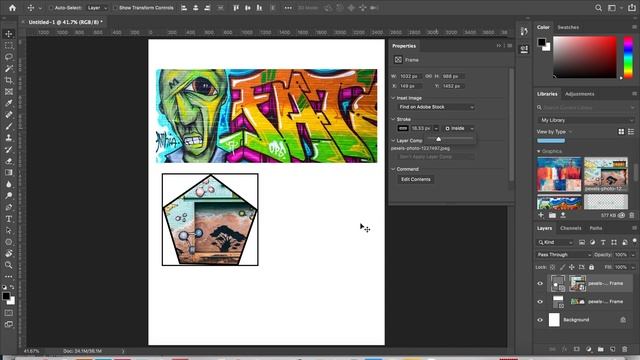The width and height of the screenshot is (640, 360).
Task: Toggle the layer filter on/off switch
Action: pyautogui.click(x=635, y=241)
